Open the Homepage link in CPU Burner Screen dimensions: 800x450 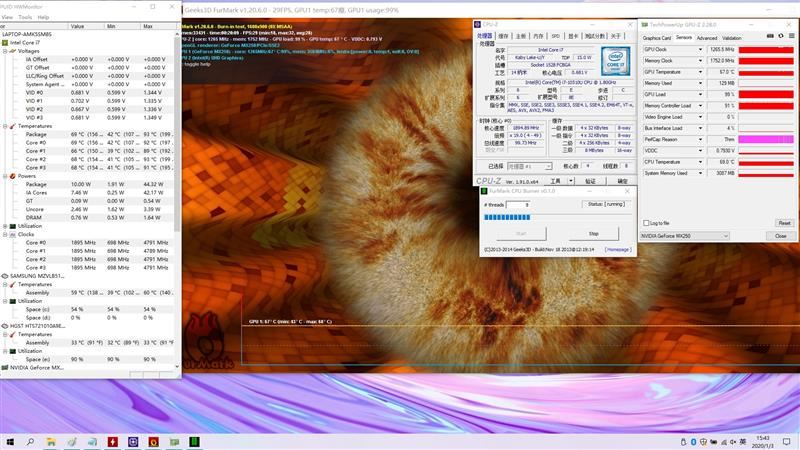coord(617,249)
